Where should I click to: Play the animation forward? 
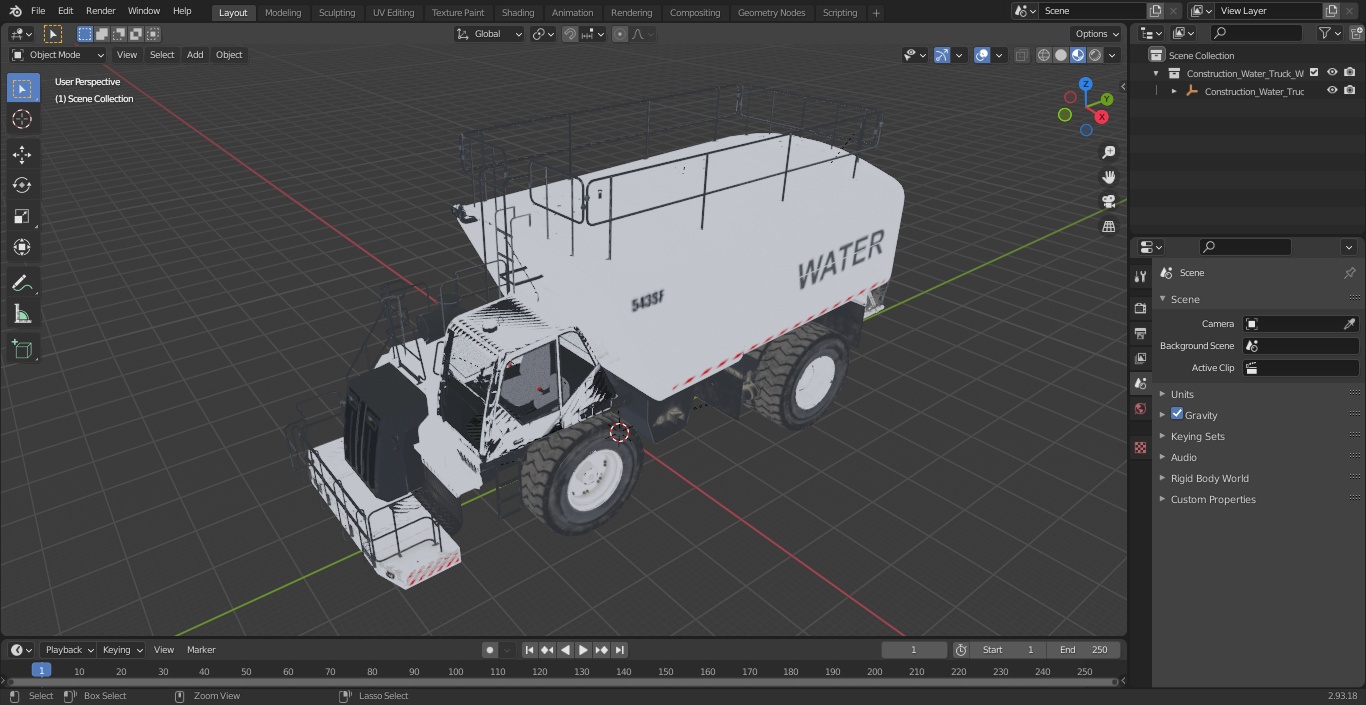(584, 650)
